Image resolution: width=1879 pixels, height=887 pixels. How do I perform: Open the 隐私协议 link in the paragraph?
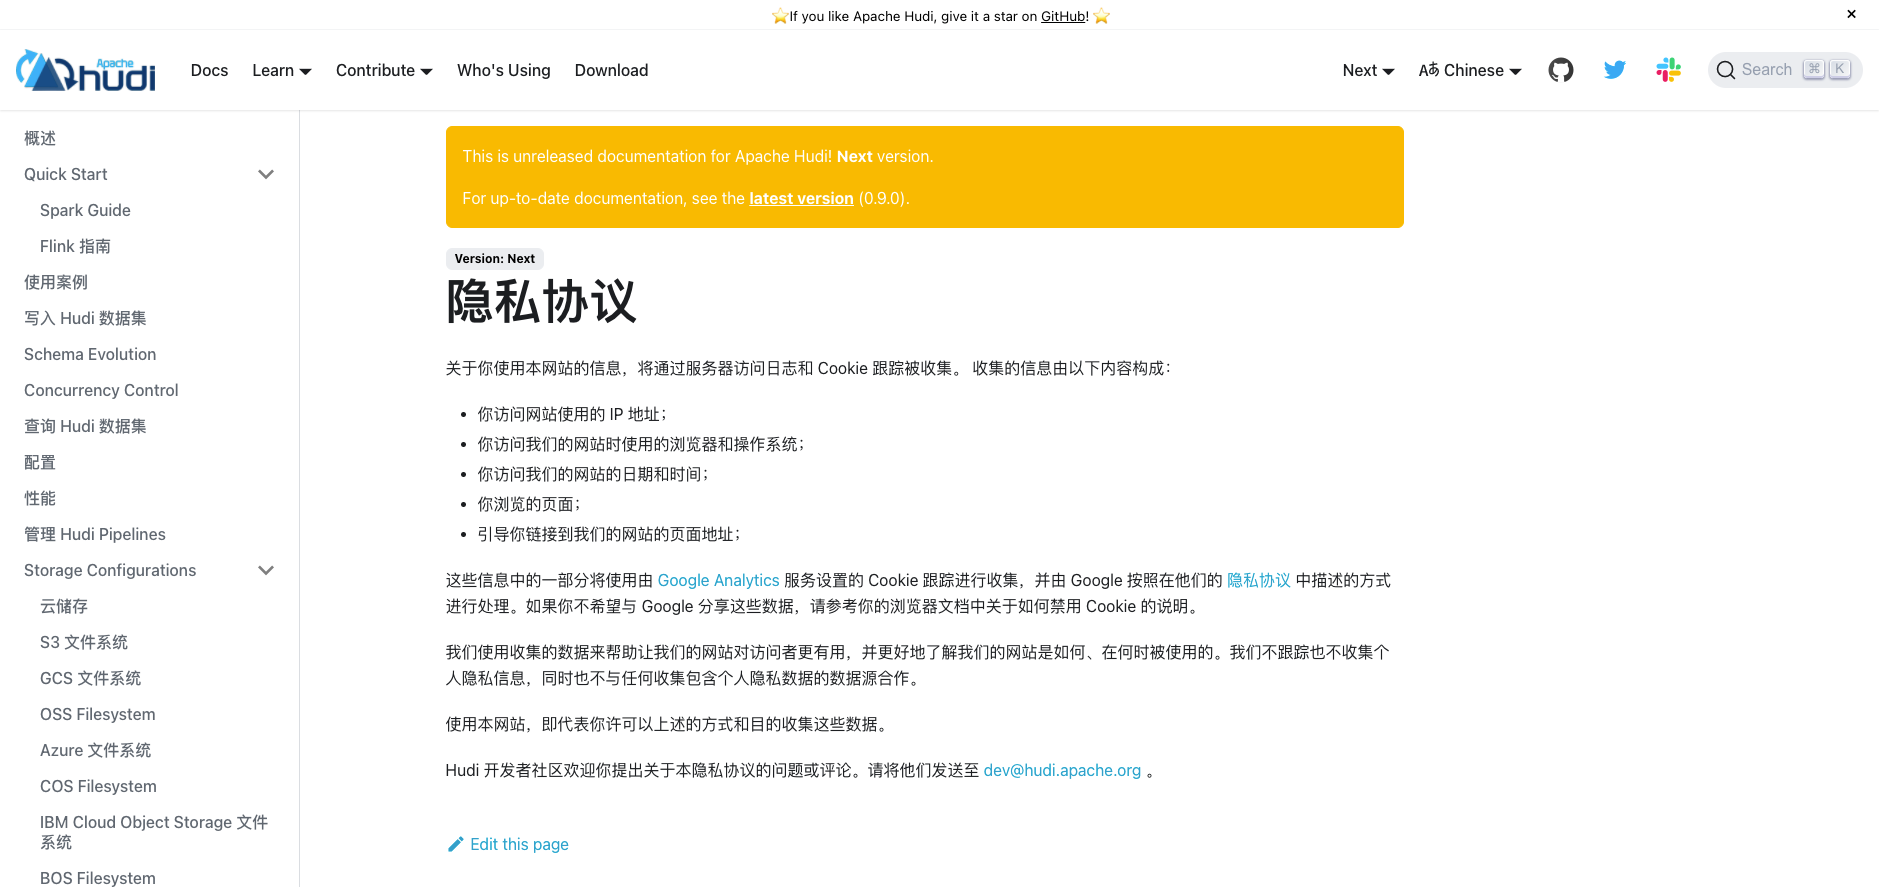click(x=1259, y=580)
